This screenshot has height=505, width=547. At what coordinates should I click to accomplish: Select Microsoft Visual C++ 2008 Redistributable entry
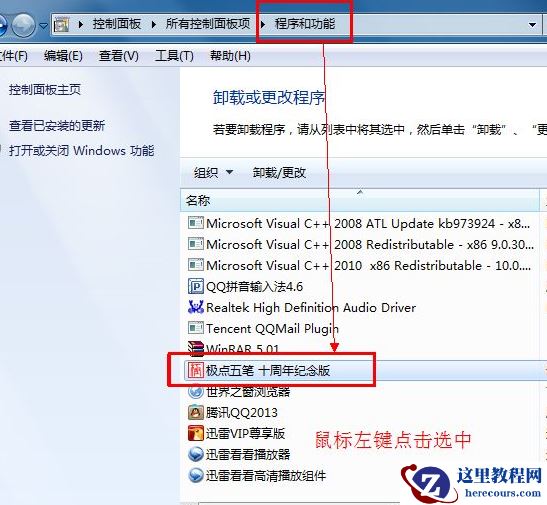point(370,244)
